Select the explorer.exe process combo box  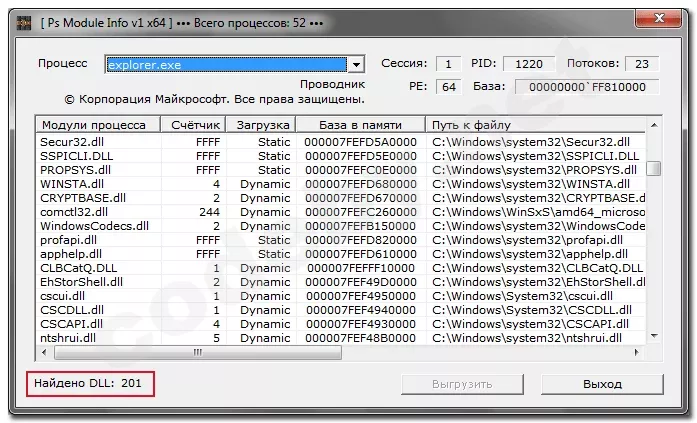235,65
